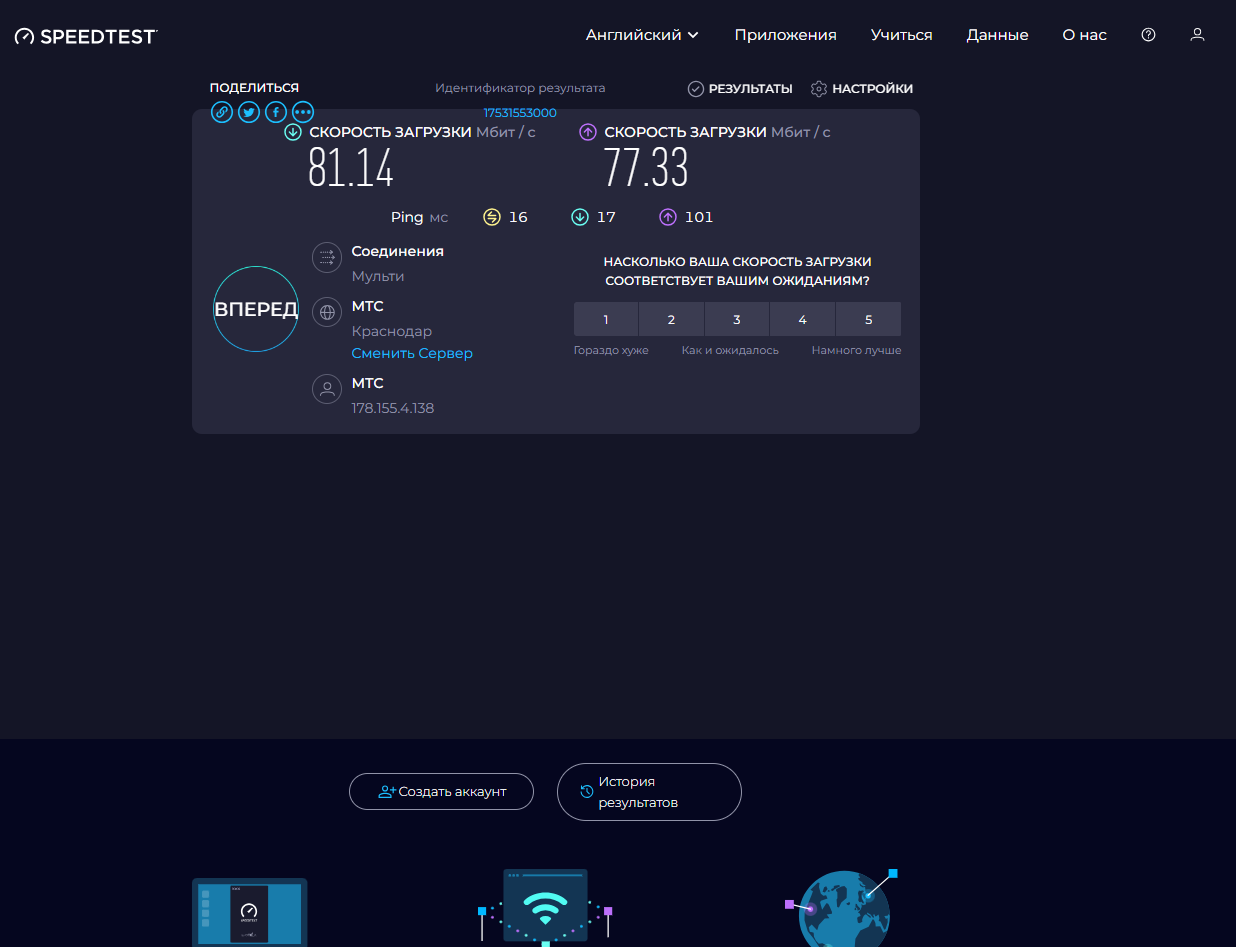Rate speed as 4
This screenshot has height=947, width=1236.
coord(802,320)
